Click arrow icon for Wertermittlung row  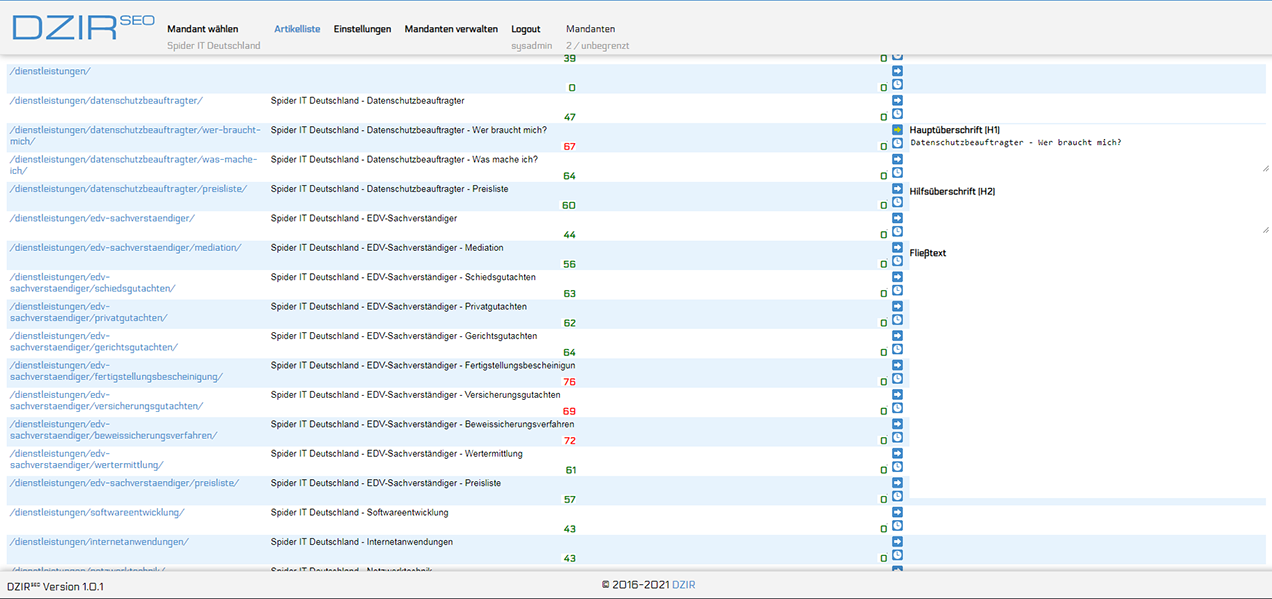pos(897,454)
